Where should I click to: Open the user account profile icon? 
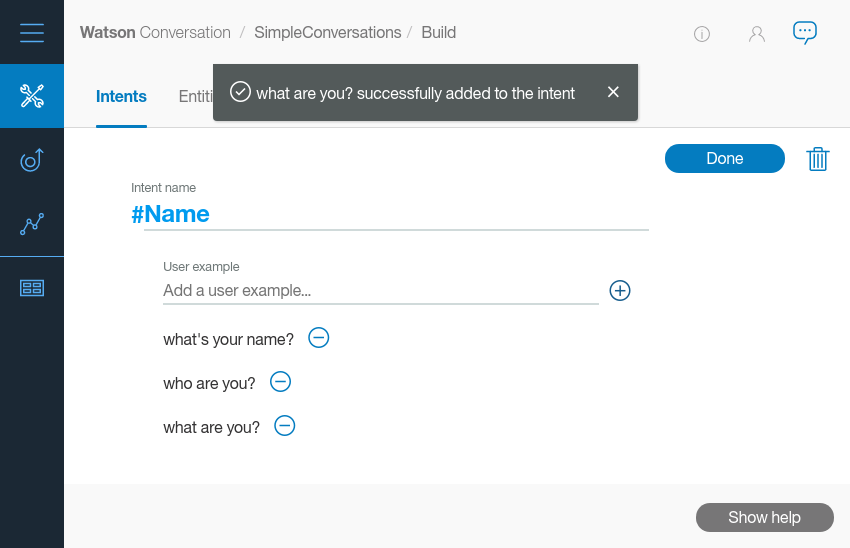757,34
